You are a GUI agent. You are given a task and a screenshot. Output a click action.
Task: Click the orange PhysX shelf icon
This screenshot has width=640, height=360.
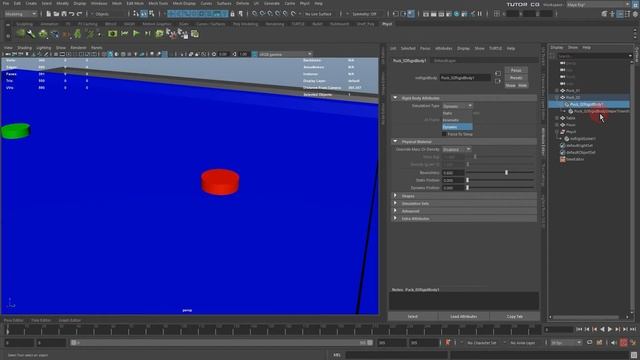click(x=66, y=34)
